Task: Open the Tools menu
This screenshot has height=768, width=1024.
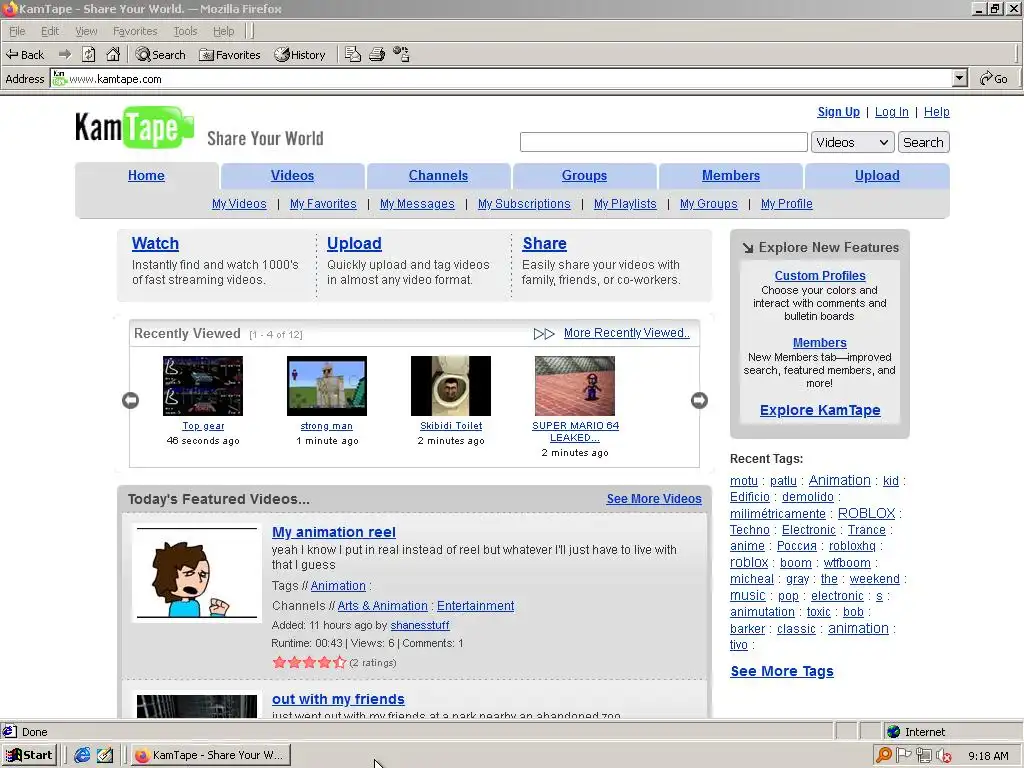Action: pyautogui.click(x=185, y=31)
